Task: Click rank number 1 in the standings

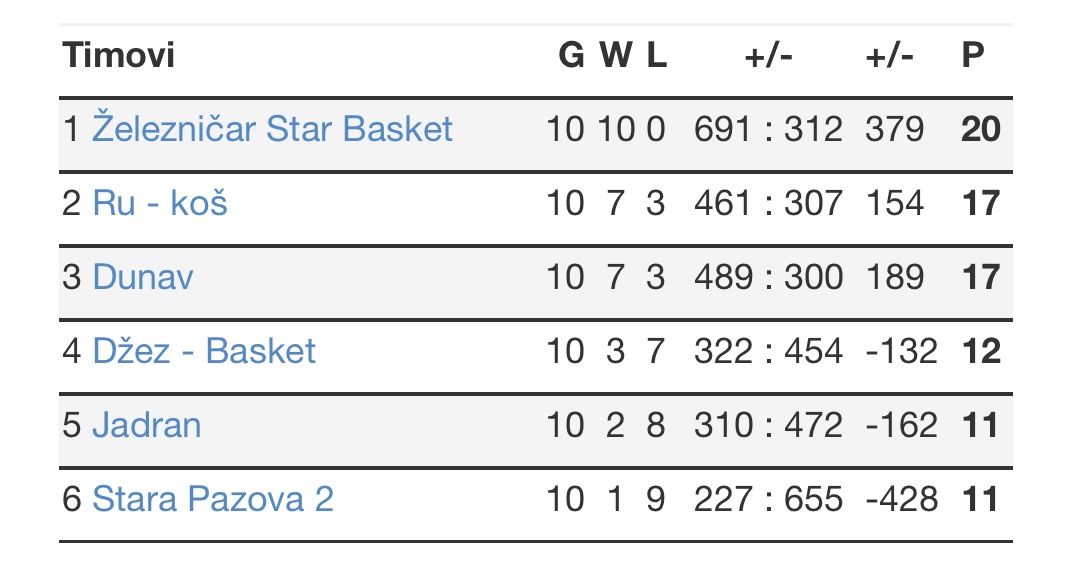Action: (71, 129)
